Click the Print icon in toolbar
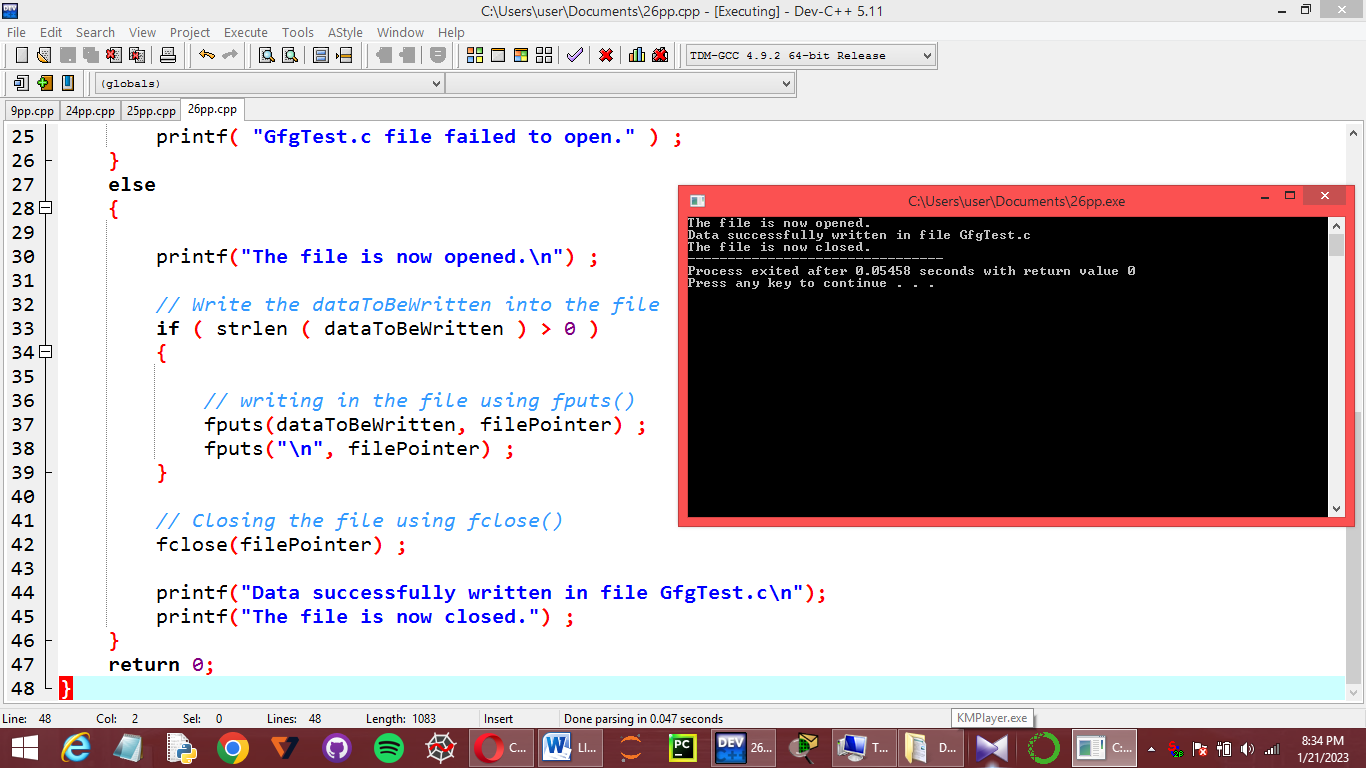The image size is (1366, 768). point(168,55)
